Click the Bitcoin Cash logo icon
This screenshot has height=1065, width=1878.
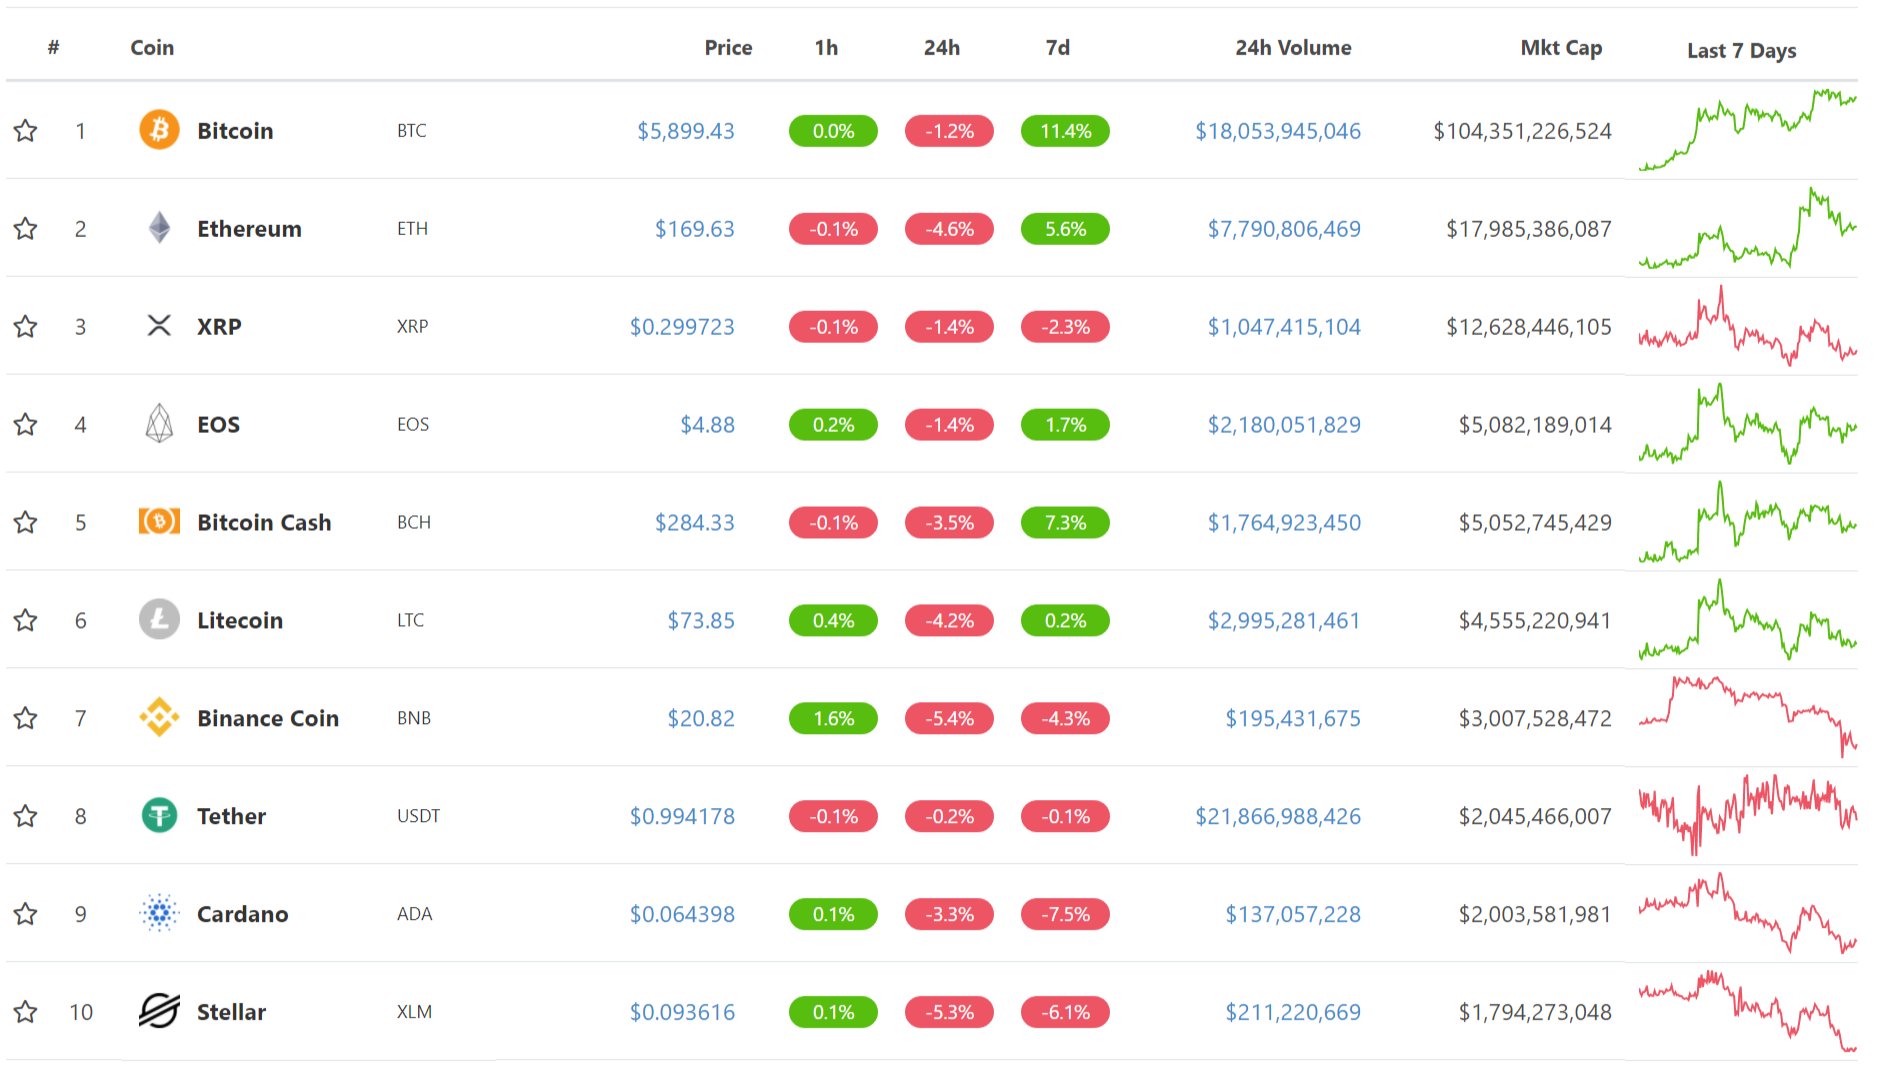[159, 522]
